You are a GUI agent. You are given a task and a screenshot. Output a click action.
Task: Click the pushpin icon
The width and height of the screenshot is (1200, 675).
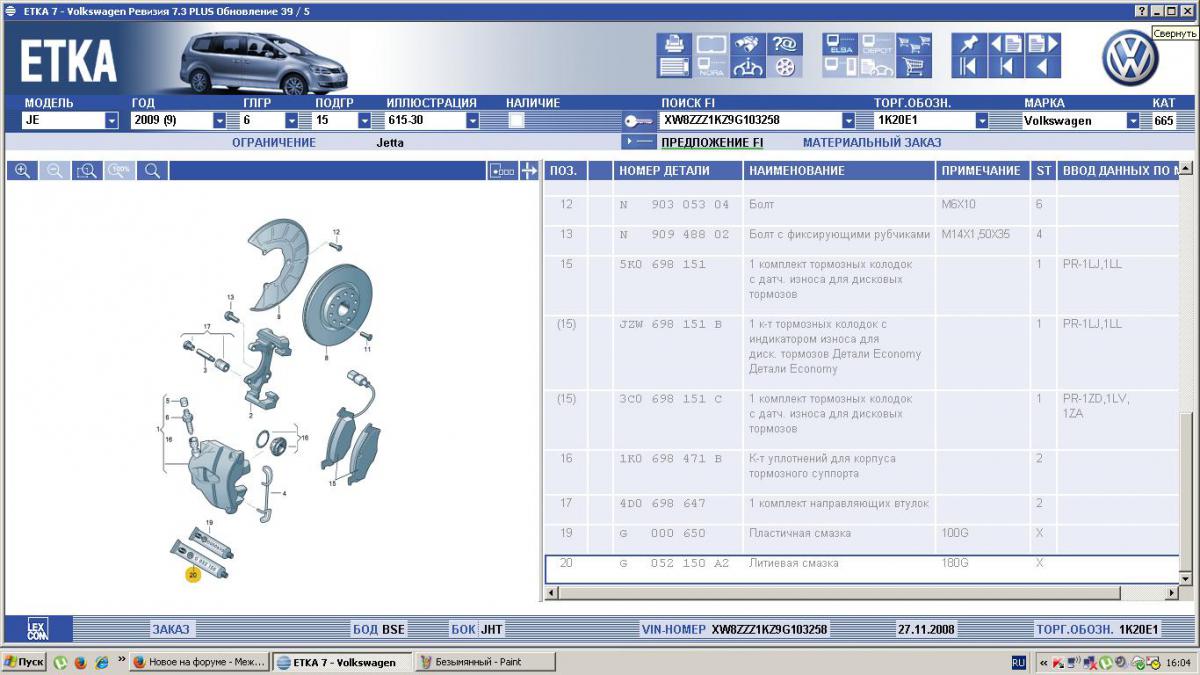pos(968,44)
